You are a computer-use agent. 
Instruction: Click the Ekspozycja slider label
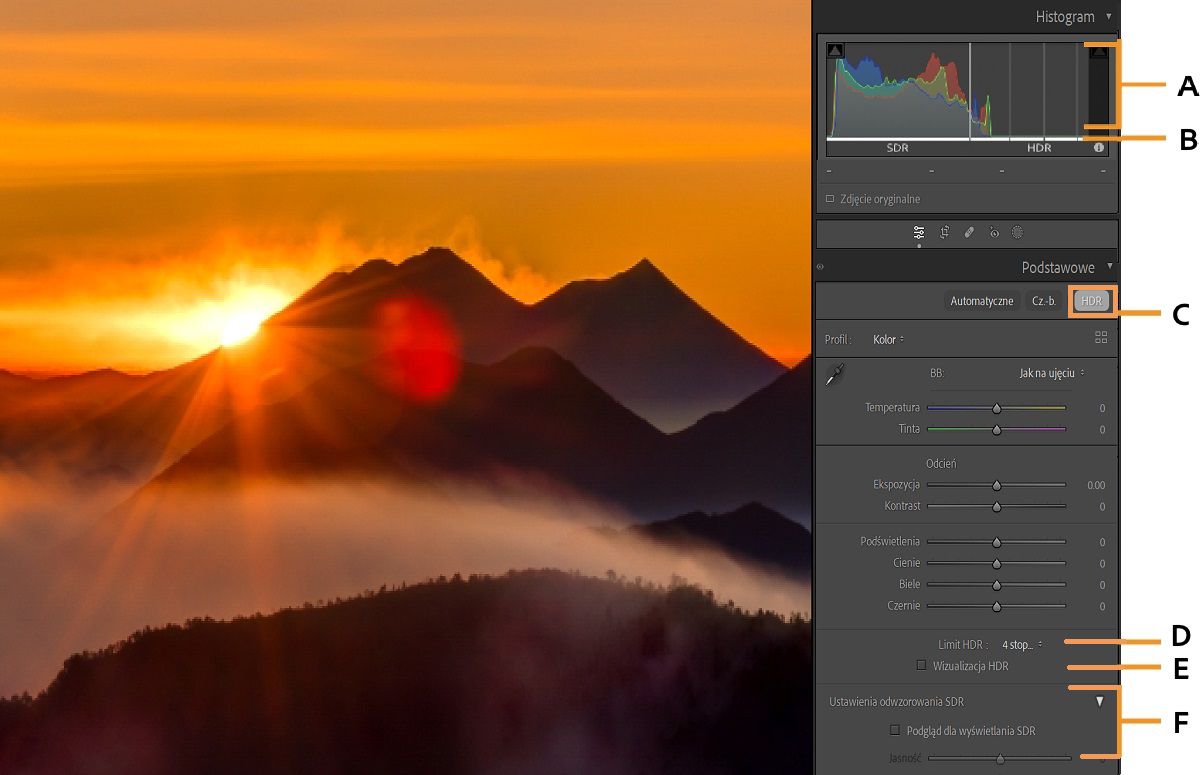pos(896,485)
